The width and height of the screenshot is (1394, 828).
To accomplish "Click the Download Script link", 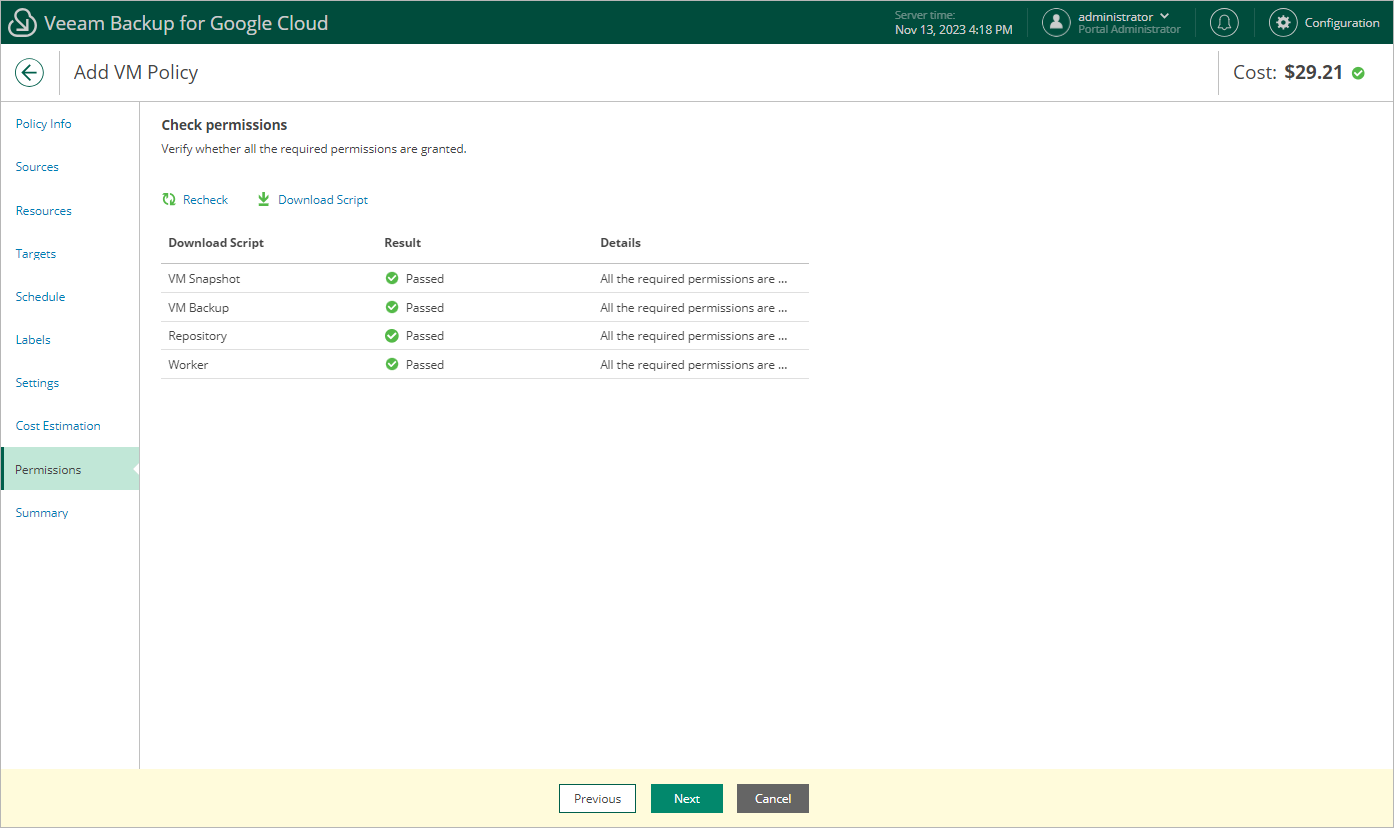I will (323, 200).
